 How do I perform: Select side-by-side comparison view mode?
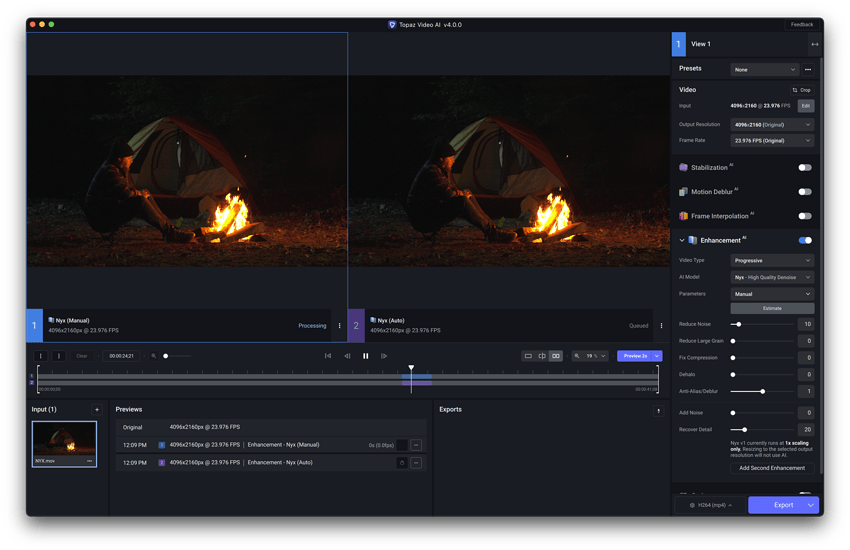pyautogui.click(x=556, y=356)
